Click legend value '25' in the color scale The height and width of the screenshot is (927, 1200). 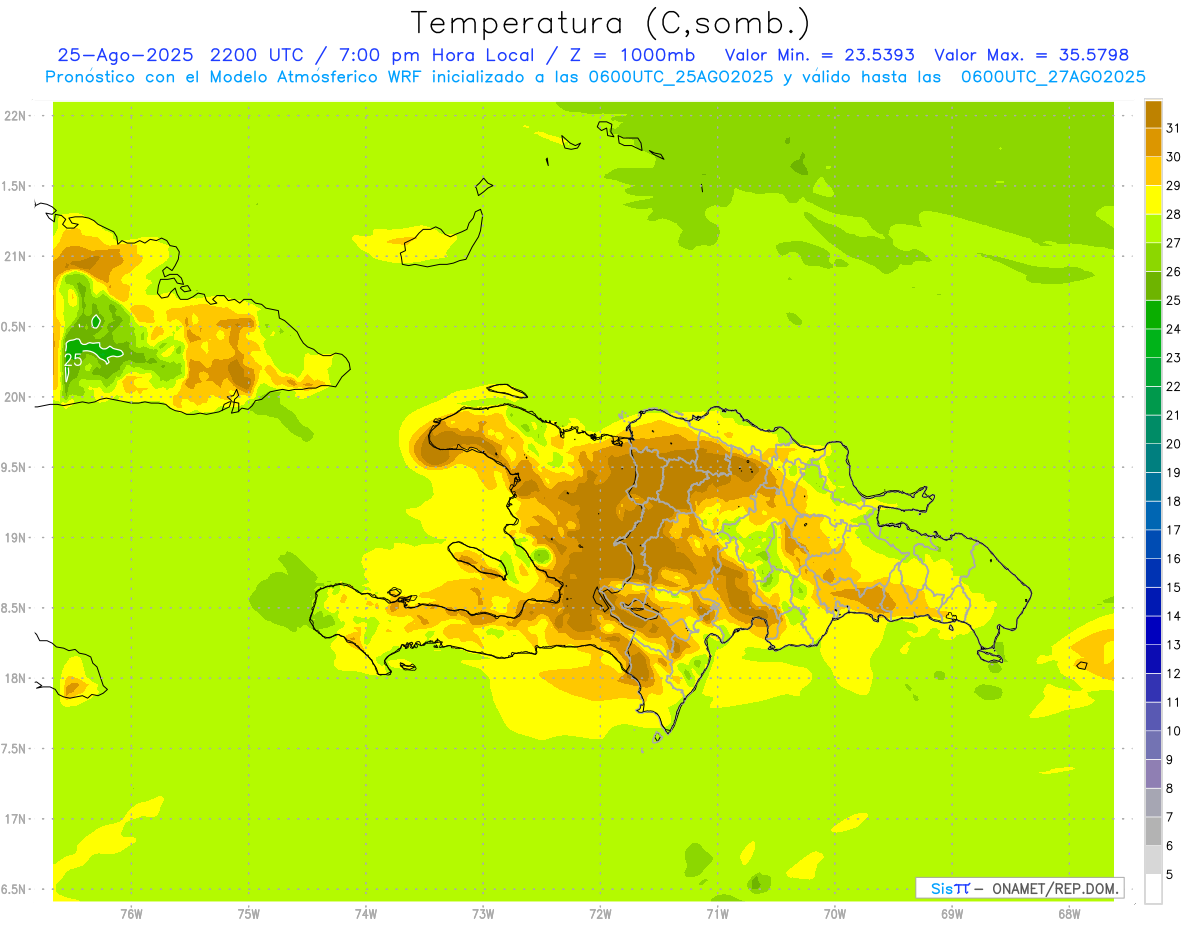(1174, 300)
